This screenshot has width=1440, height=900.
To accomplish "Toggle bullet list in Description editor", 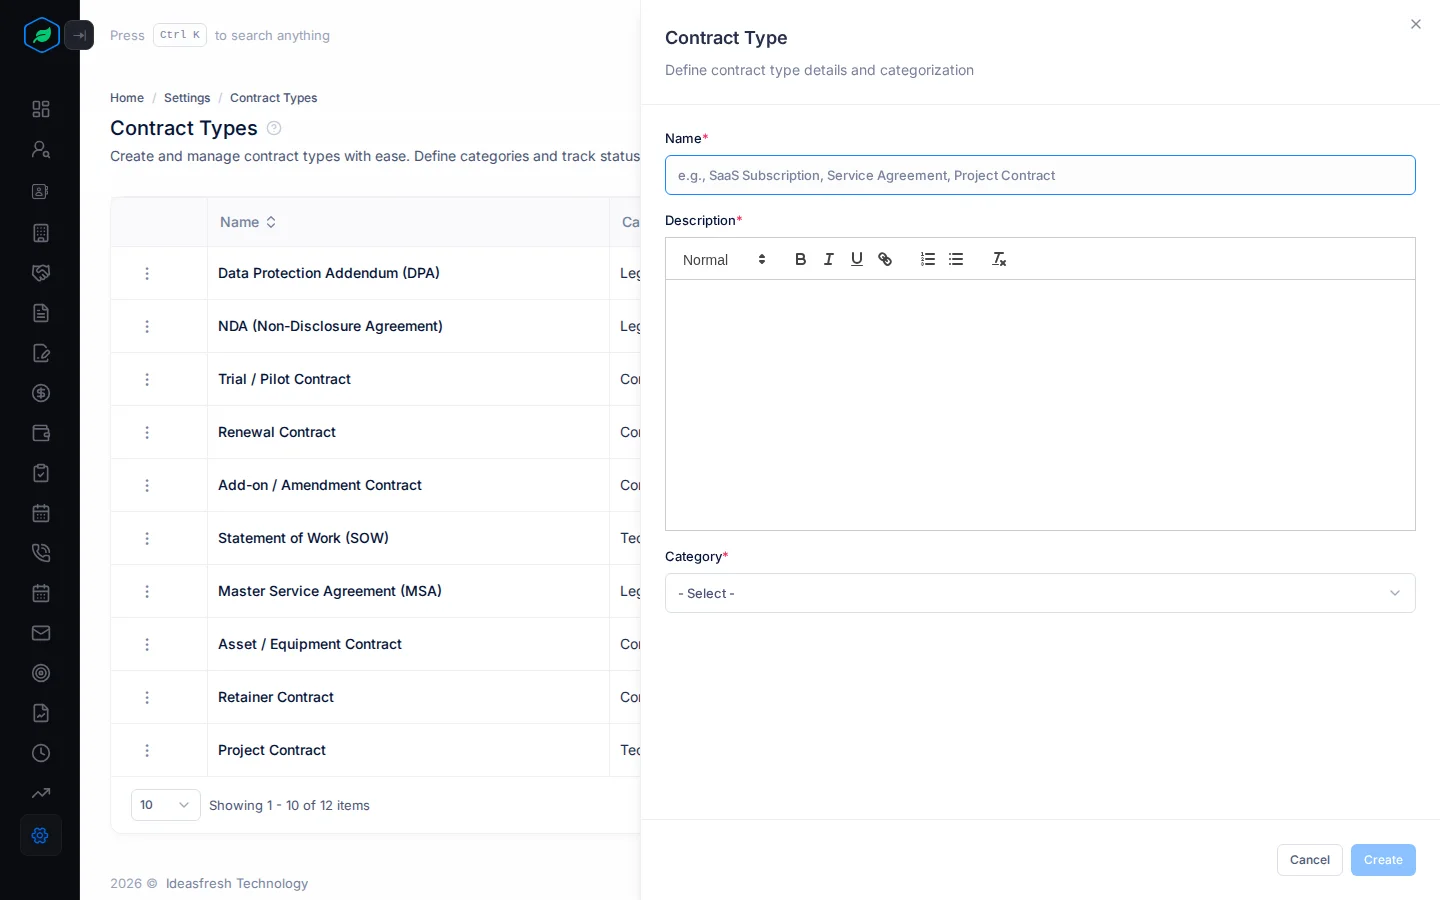I will click(956, 259).
